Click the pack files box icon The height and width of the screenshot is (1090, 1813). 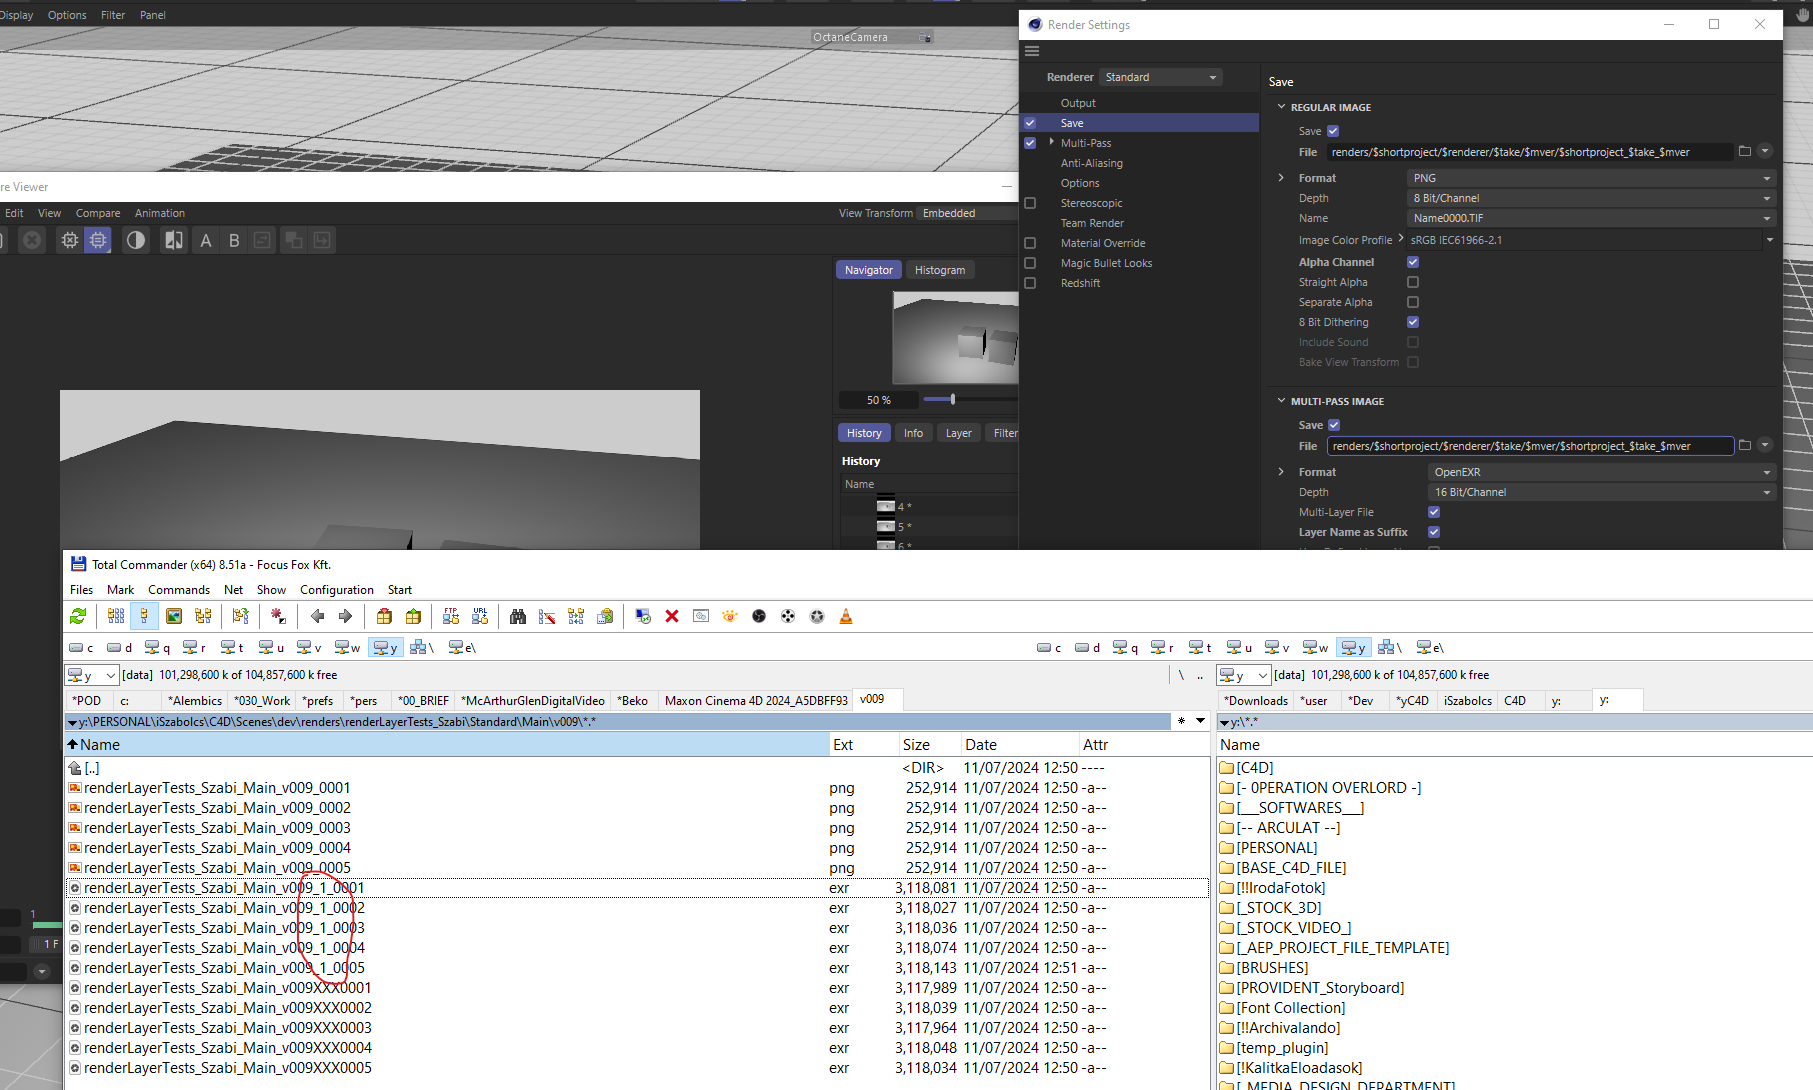[384, 616]
